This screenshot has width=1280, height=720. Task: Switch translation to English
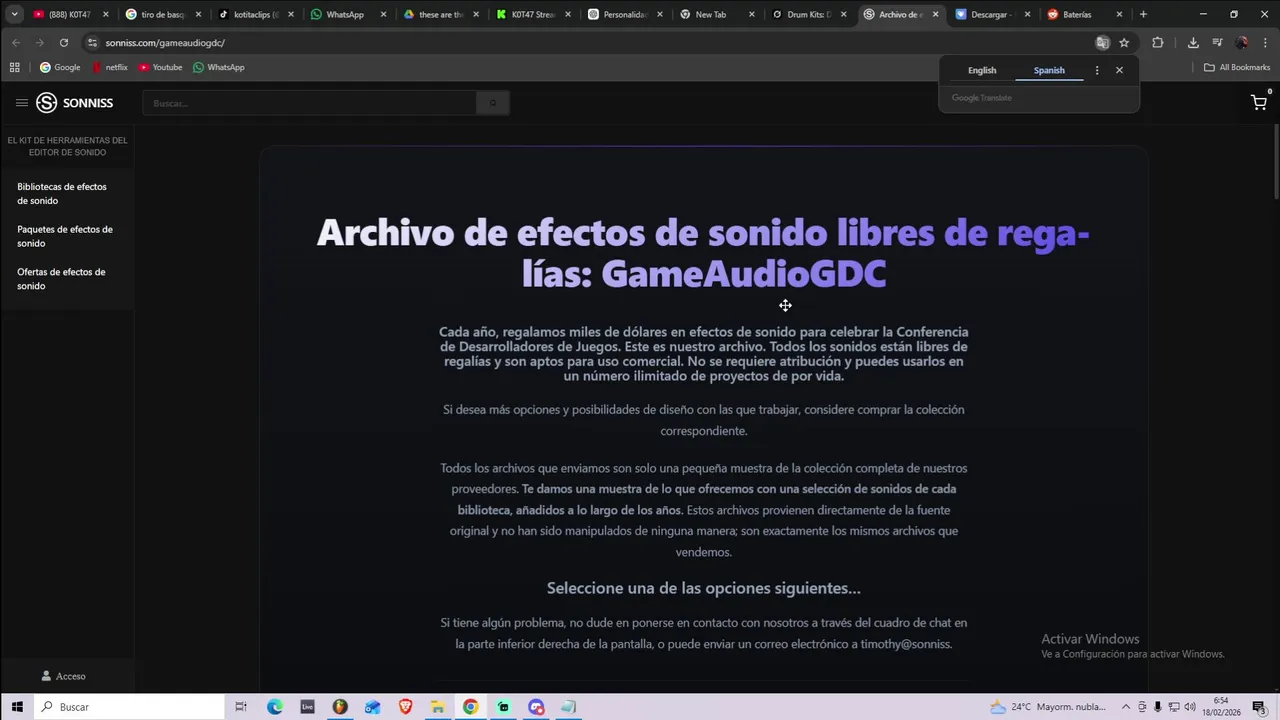coord(982,70)
